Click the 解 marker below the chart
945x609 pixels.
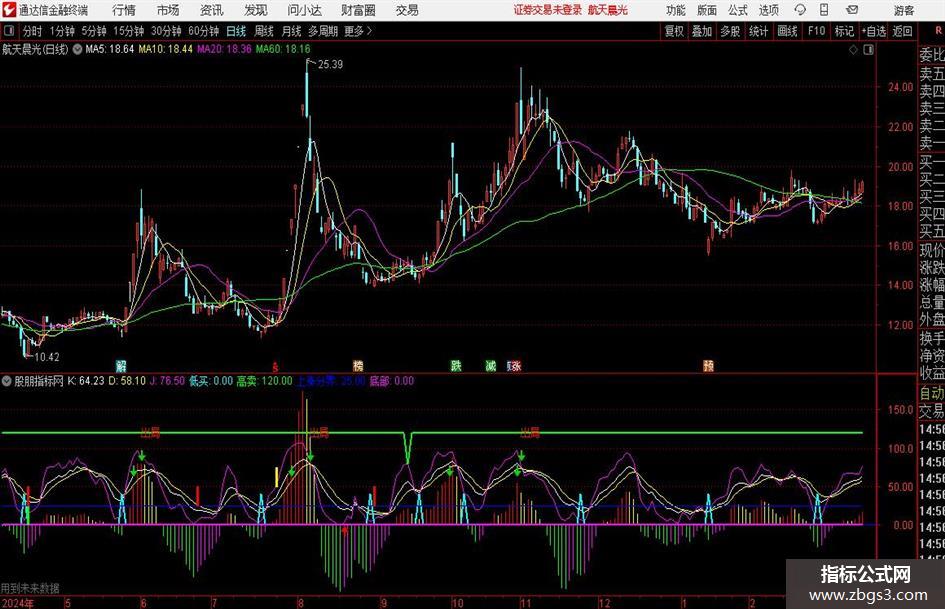tap(121, 365)
